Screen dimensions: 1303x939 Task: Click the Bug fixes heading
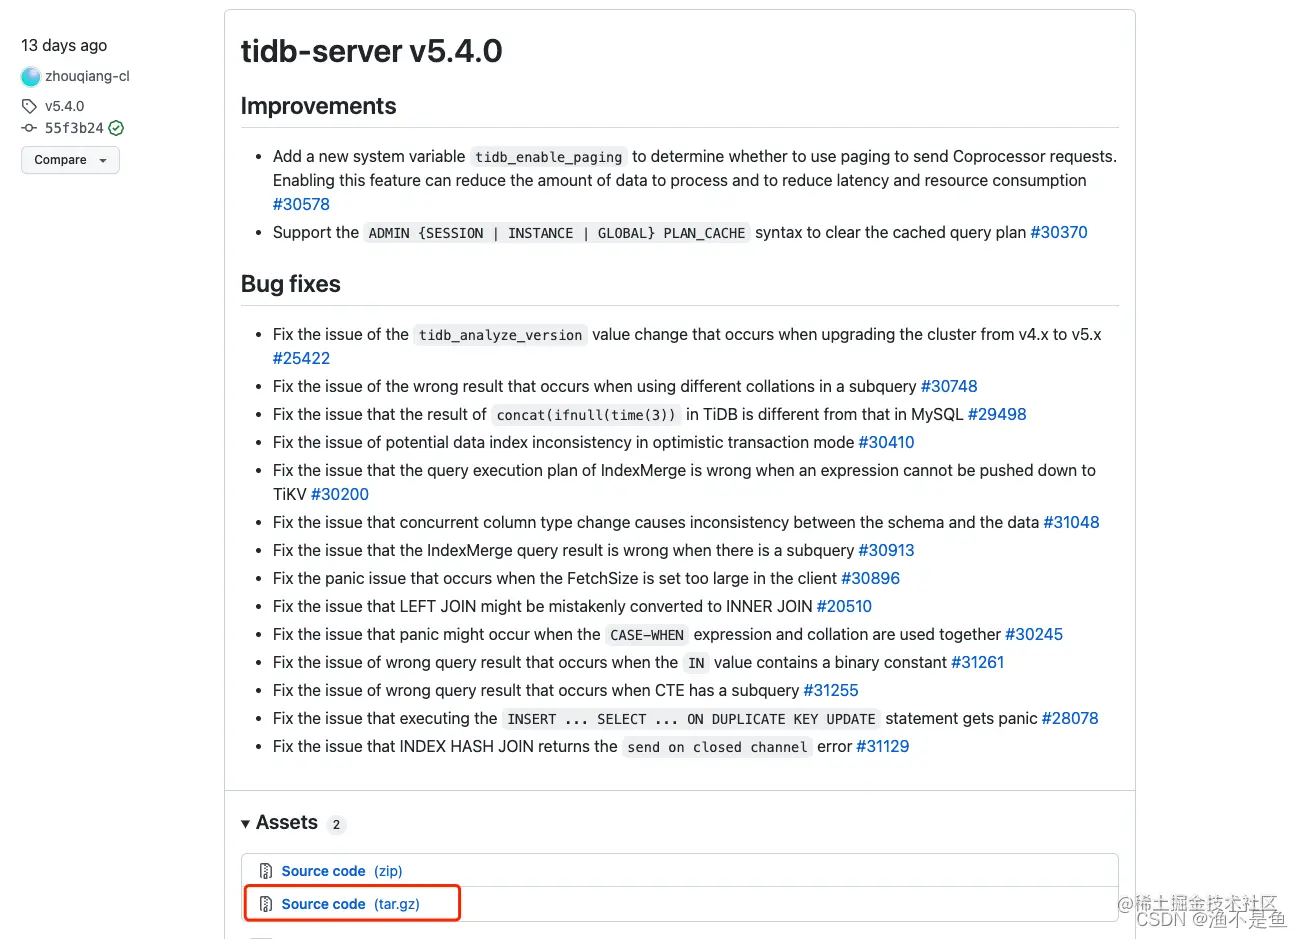290,284
